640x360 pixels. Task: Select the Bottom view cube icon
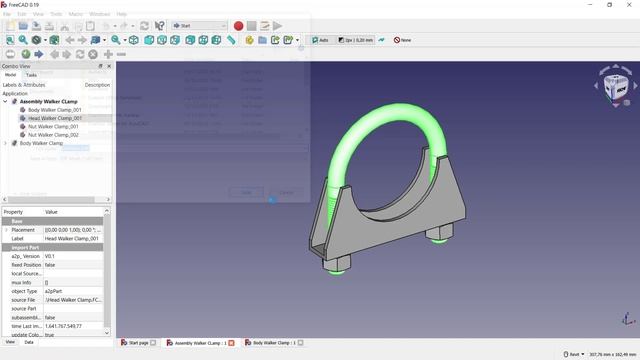pos(203,40)
